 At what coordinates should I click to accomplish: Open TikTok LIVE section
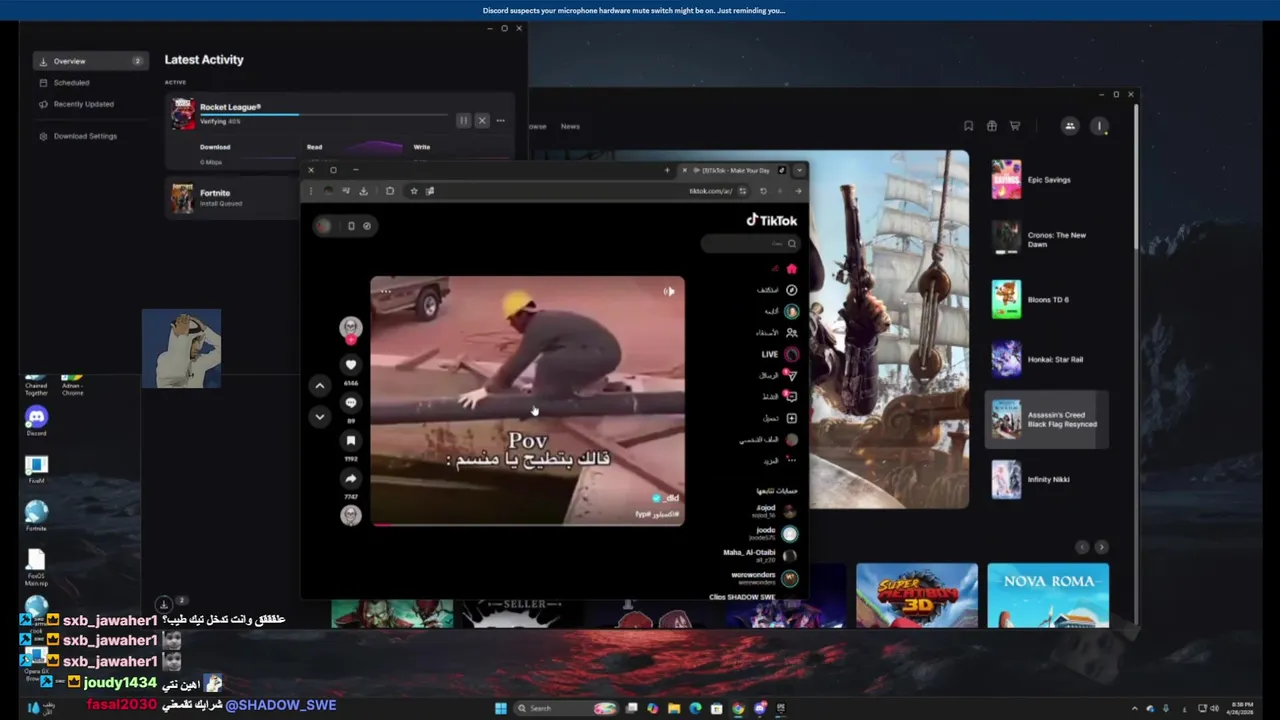(x=779, y=354)
